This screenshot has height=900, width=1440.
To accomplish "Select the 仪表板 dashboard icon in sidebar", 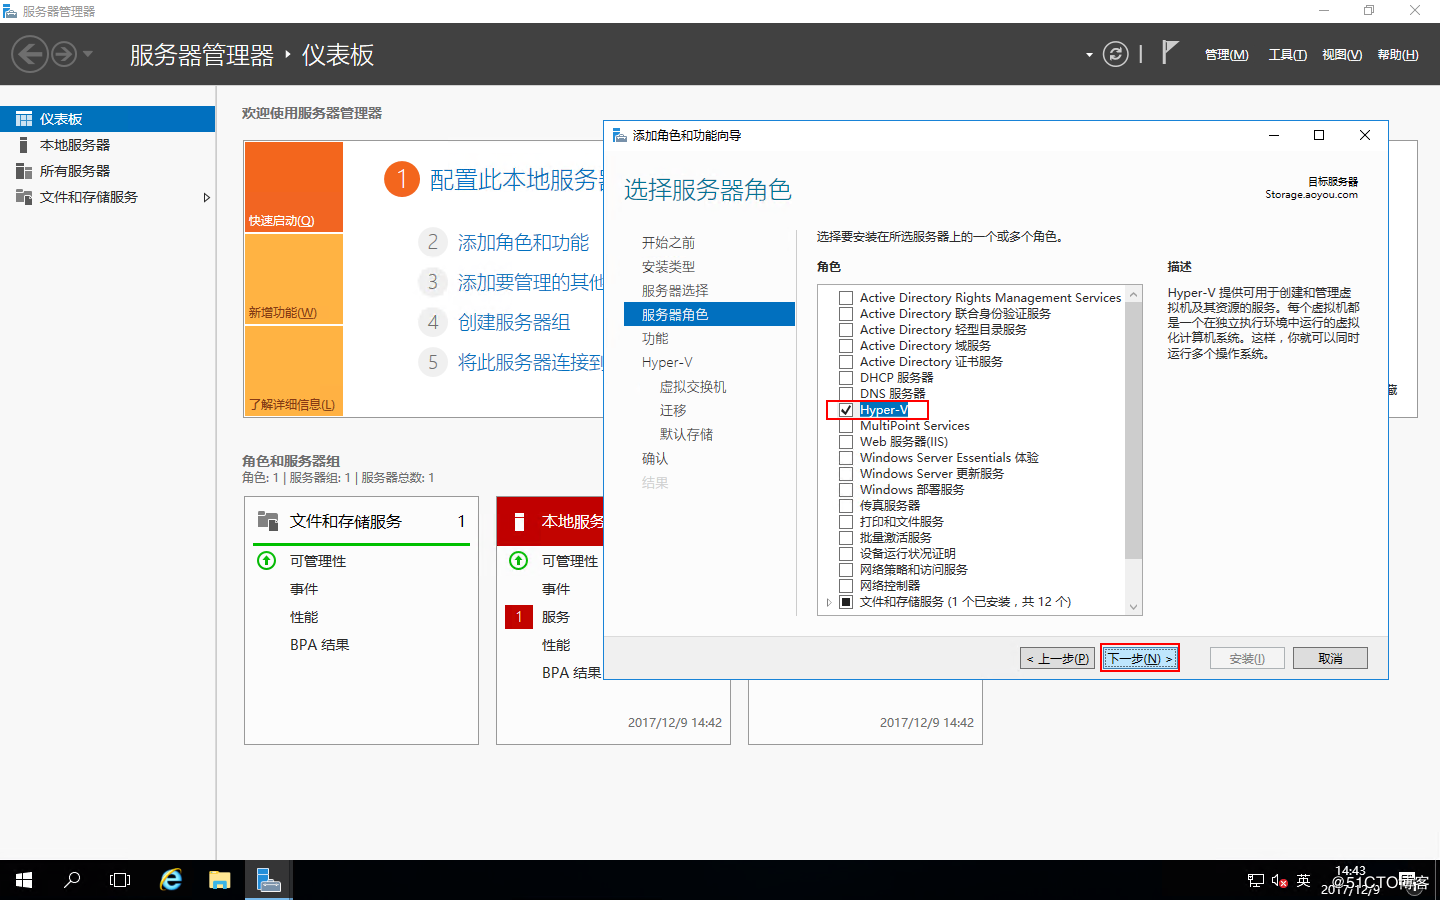I will tap(24, 119).
